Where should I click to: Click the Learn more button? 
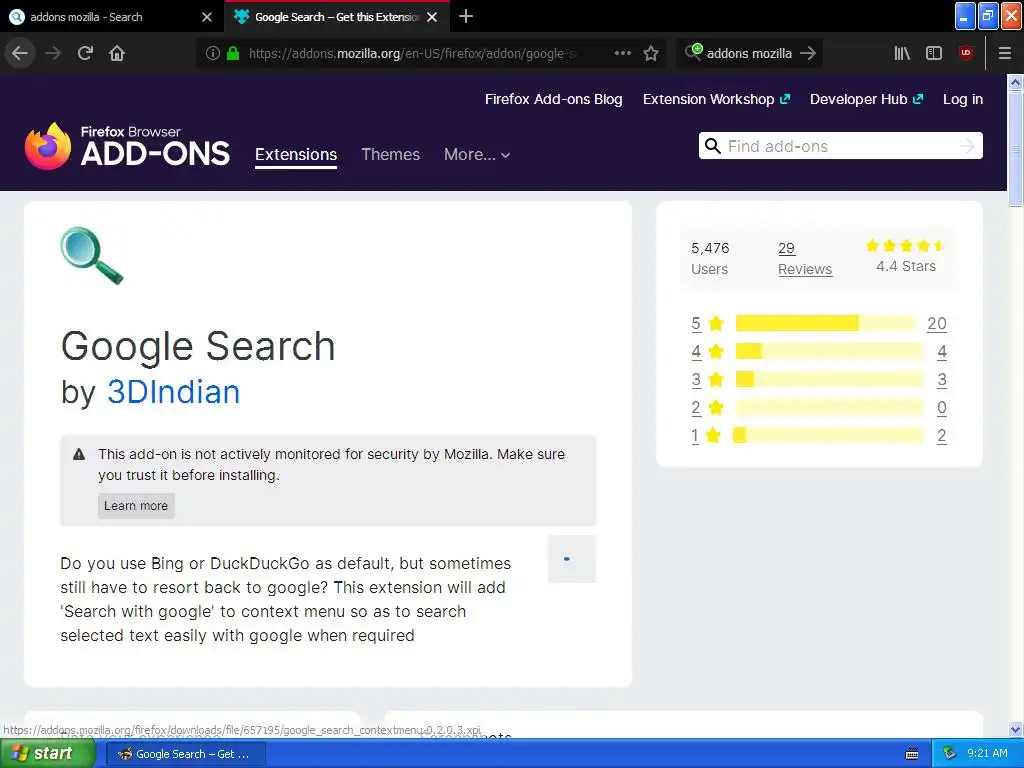tap(136, 505)
